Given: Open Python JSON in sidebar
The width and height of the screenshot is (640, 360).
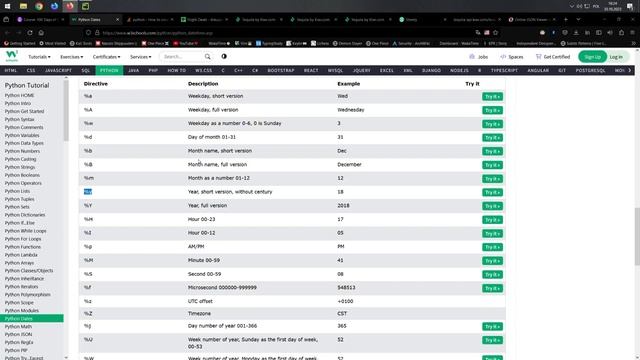Looking at the screenshot, I should 18,334.
